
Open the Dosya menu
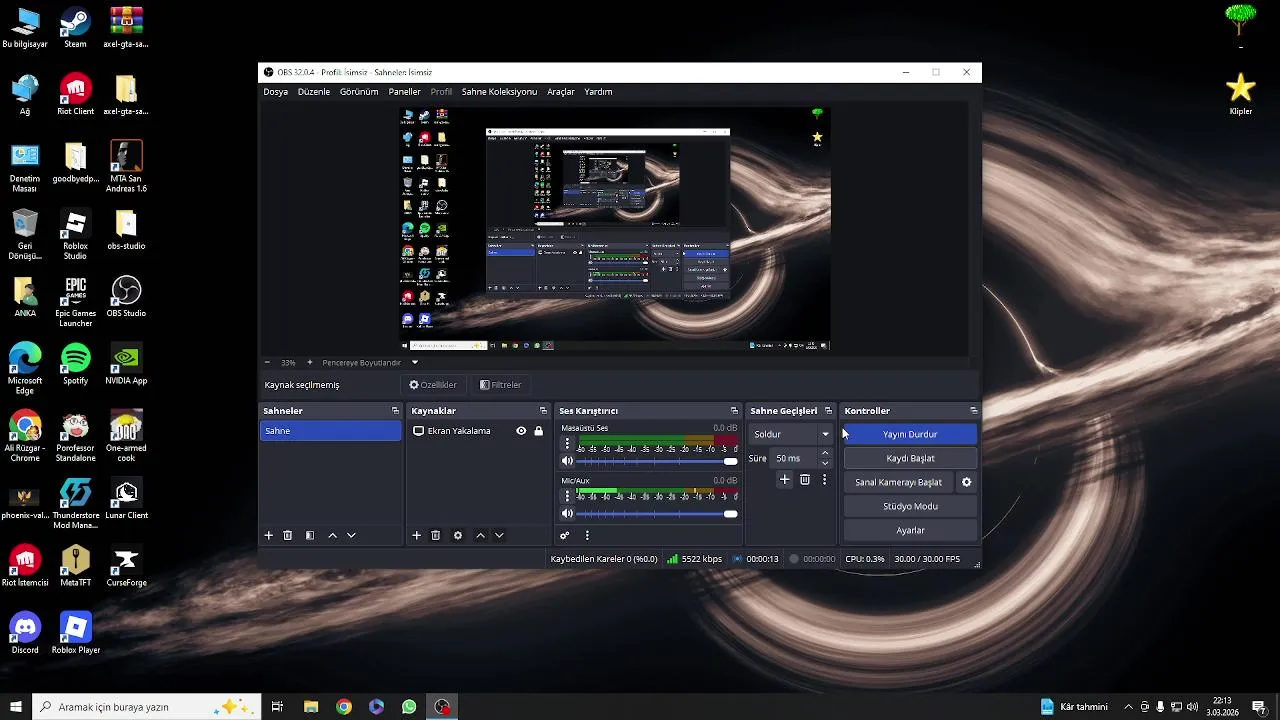[x=276, y=92]
